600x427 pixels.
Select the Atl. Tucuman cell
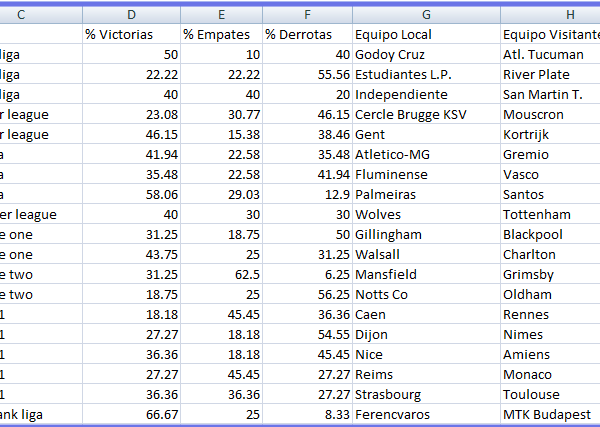(x=550, y=54)
